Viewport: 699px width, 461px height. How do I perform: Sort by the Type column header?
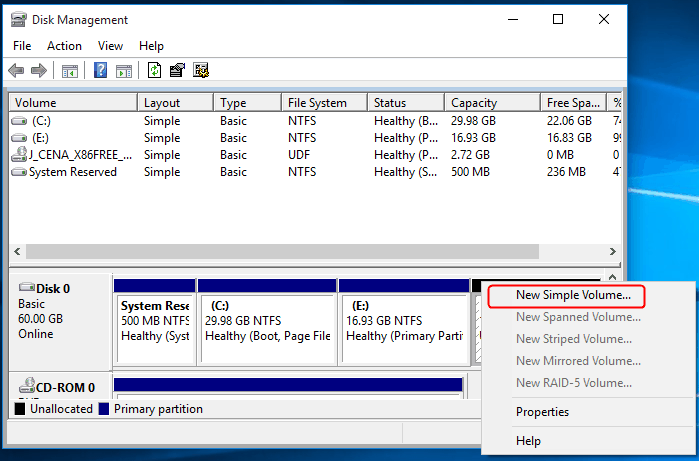pos(248,103)
